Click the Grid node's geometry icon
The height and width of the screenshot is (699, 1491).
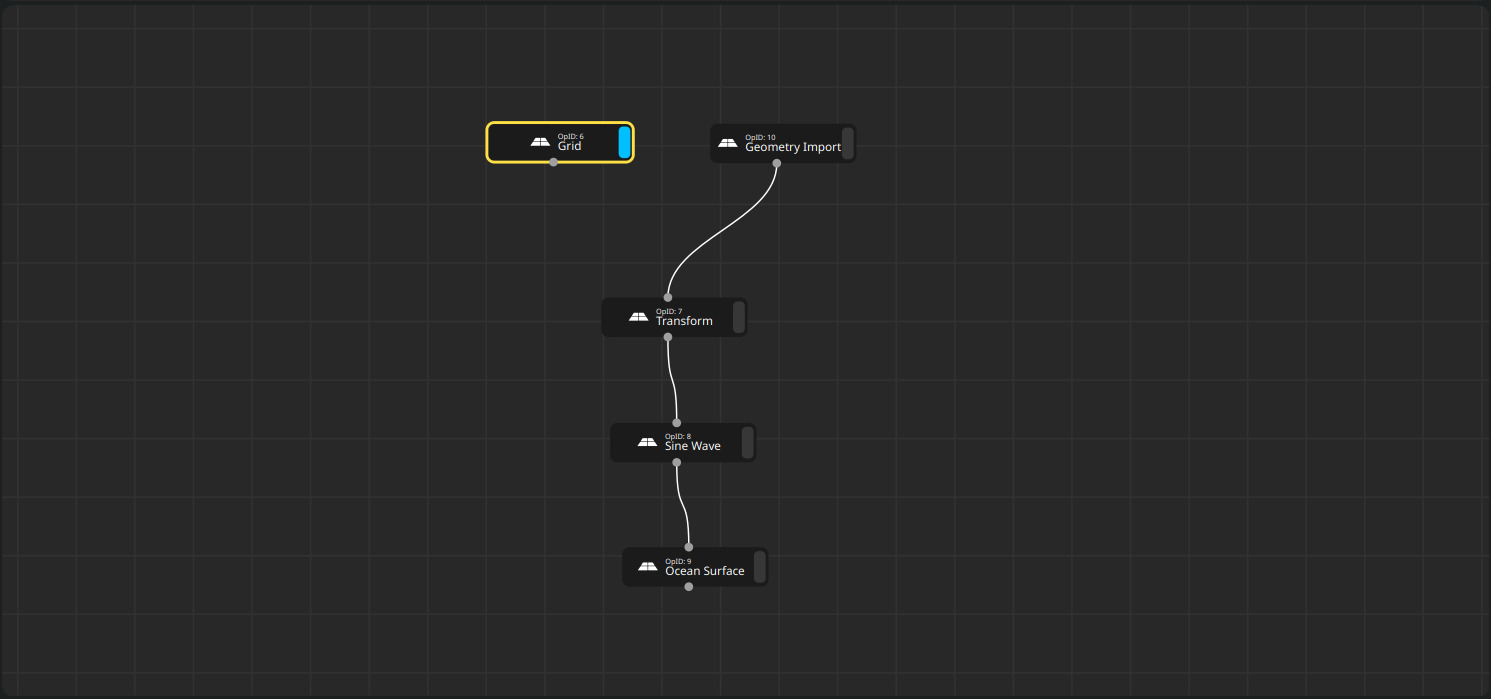(x=540, y=143)
